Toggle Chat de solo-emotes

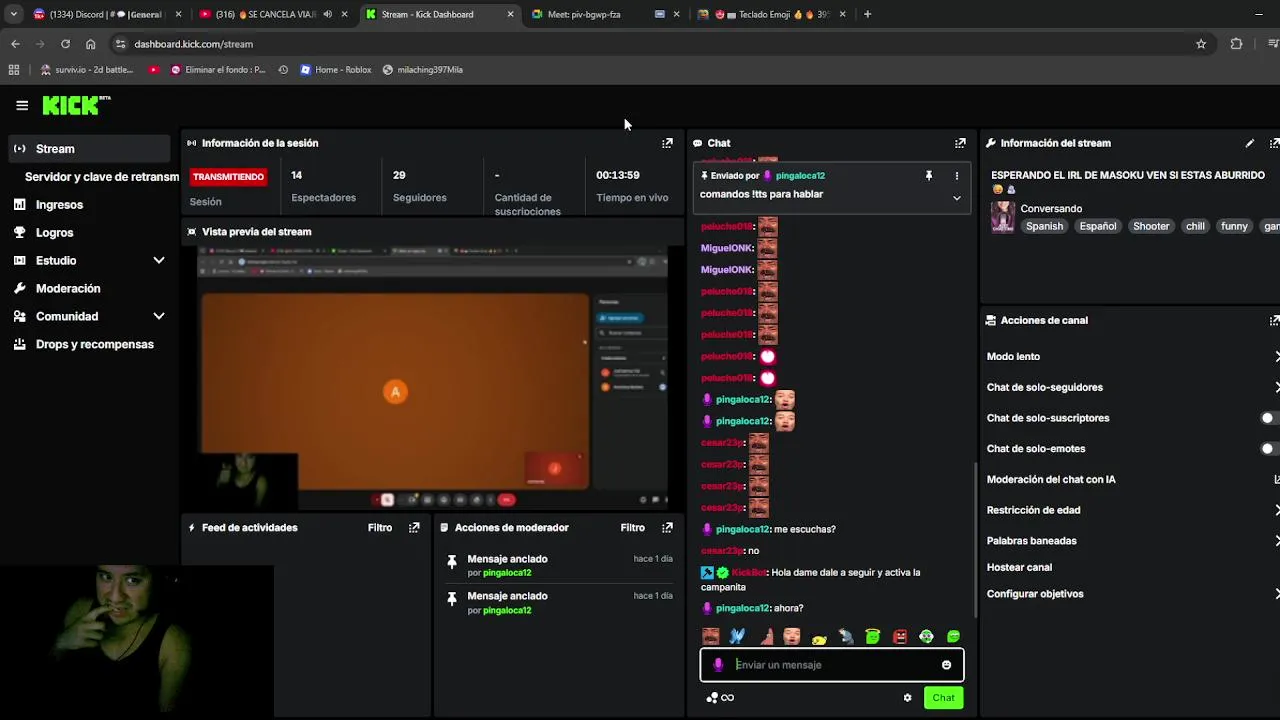tap(1270, 449)
